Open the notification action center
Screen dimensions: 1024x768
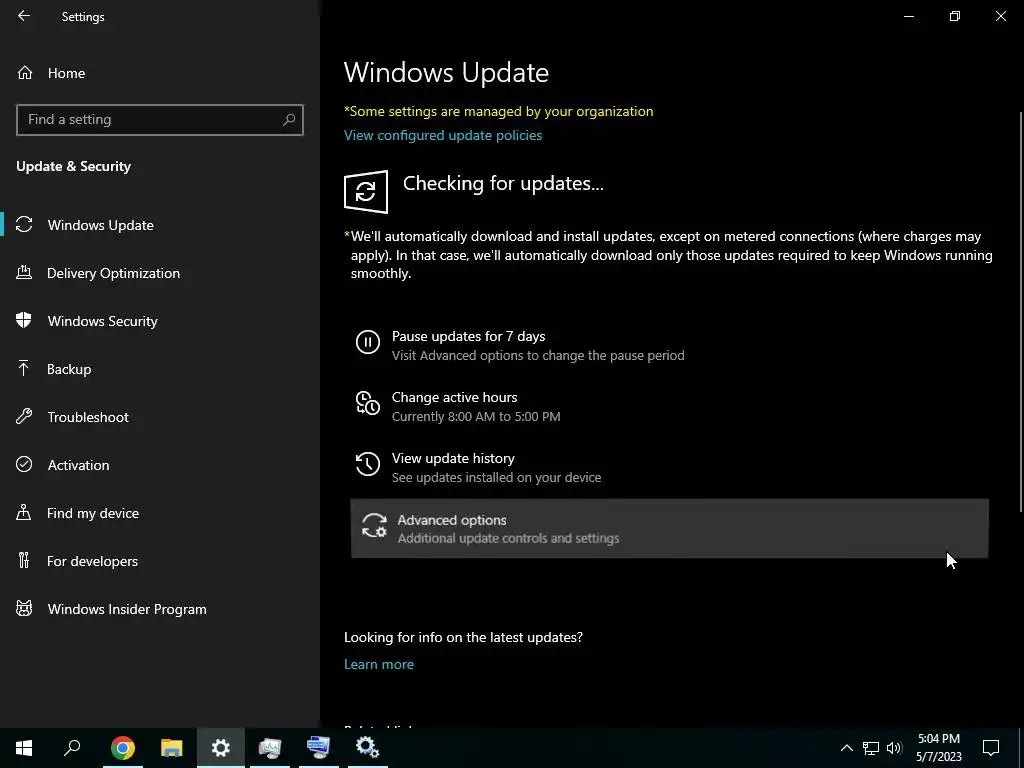pyautogui.click(x=991, y=748)
